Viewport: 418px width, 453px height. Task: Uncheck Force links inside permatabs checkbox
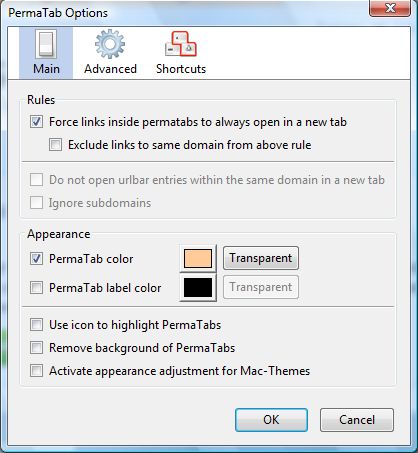(x=36, y=122)
